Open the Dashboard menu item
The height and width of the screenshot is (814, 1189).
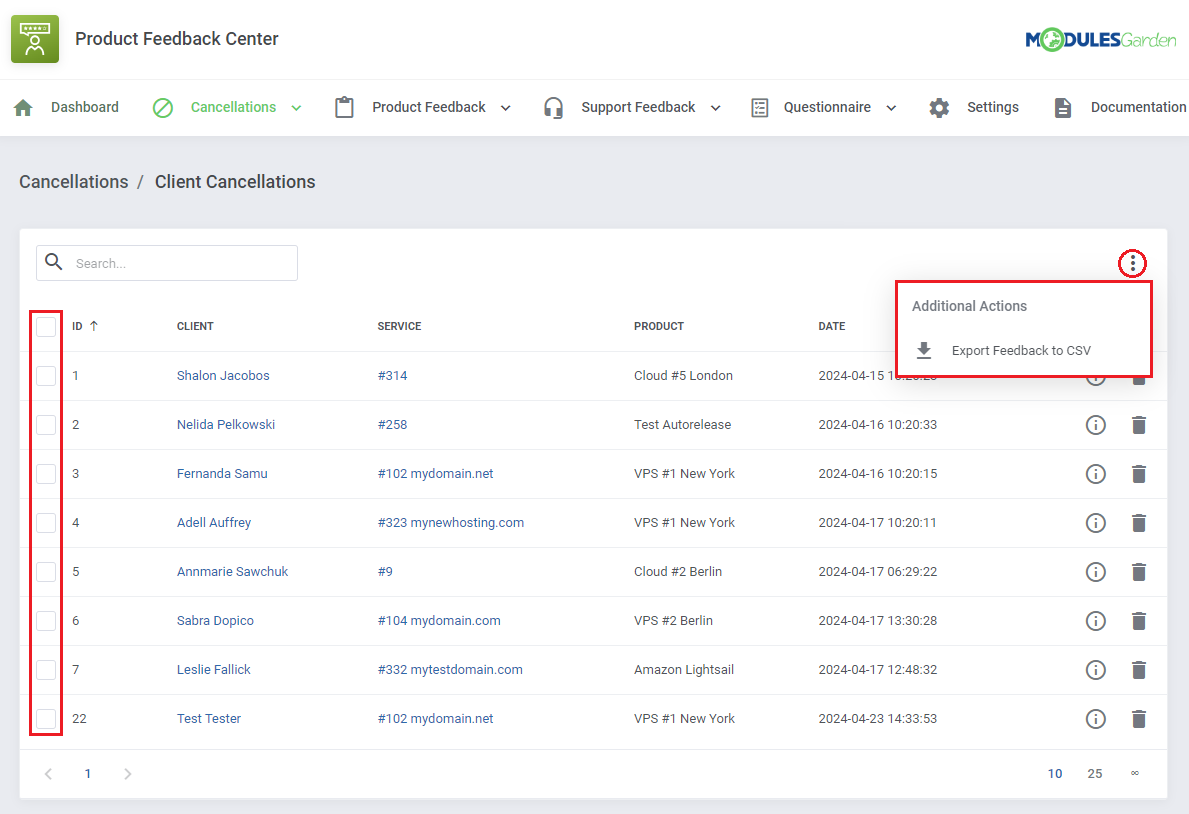tap(85, 107)
